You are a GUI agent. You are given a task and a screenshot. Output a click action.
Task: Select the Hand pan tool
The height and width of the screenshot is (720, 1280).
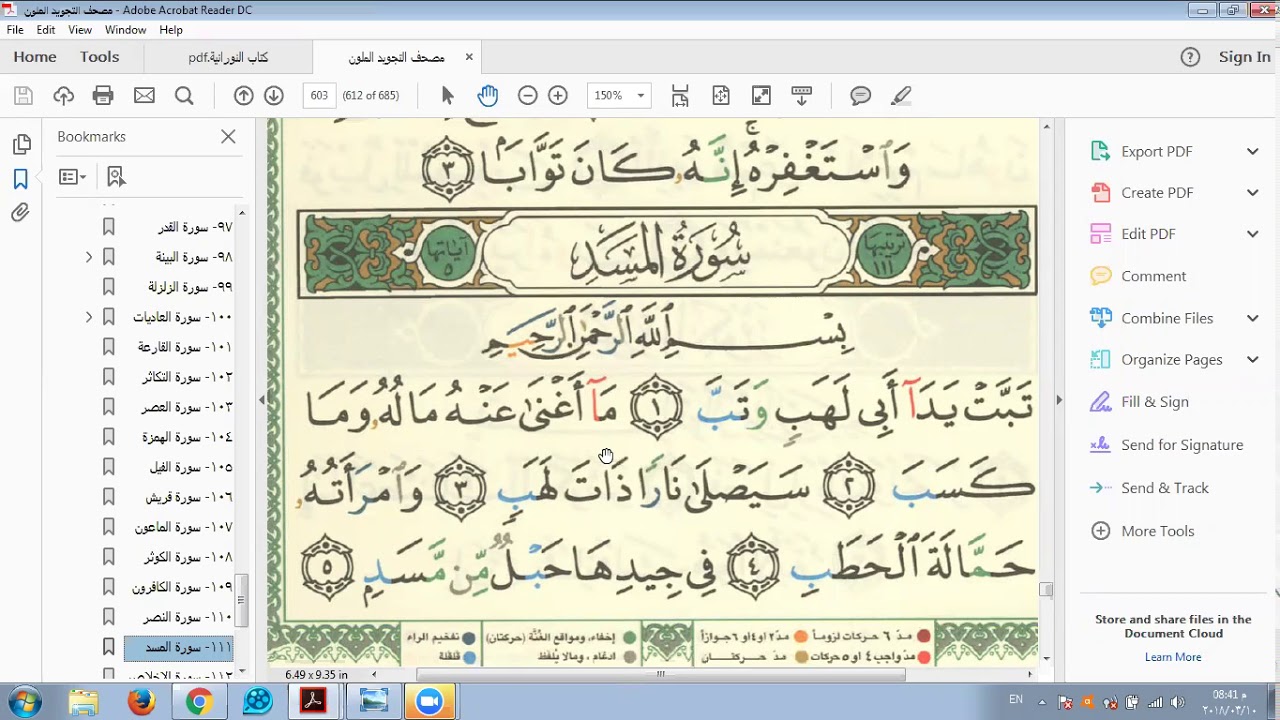point(487,96)
